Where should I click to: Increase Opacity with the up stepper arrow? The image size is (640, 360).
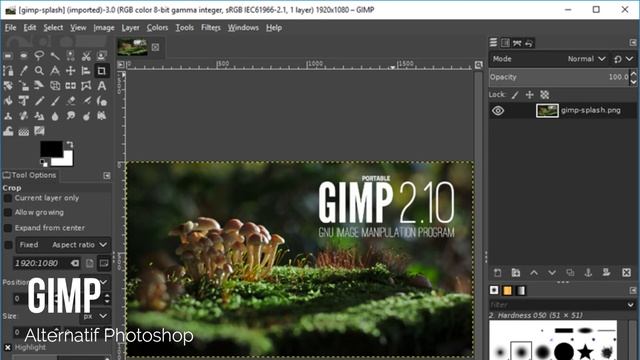tap(633, 74)
